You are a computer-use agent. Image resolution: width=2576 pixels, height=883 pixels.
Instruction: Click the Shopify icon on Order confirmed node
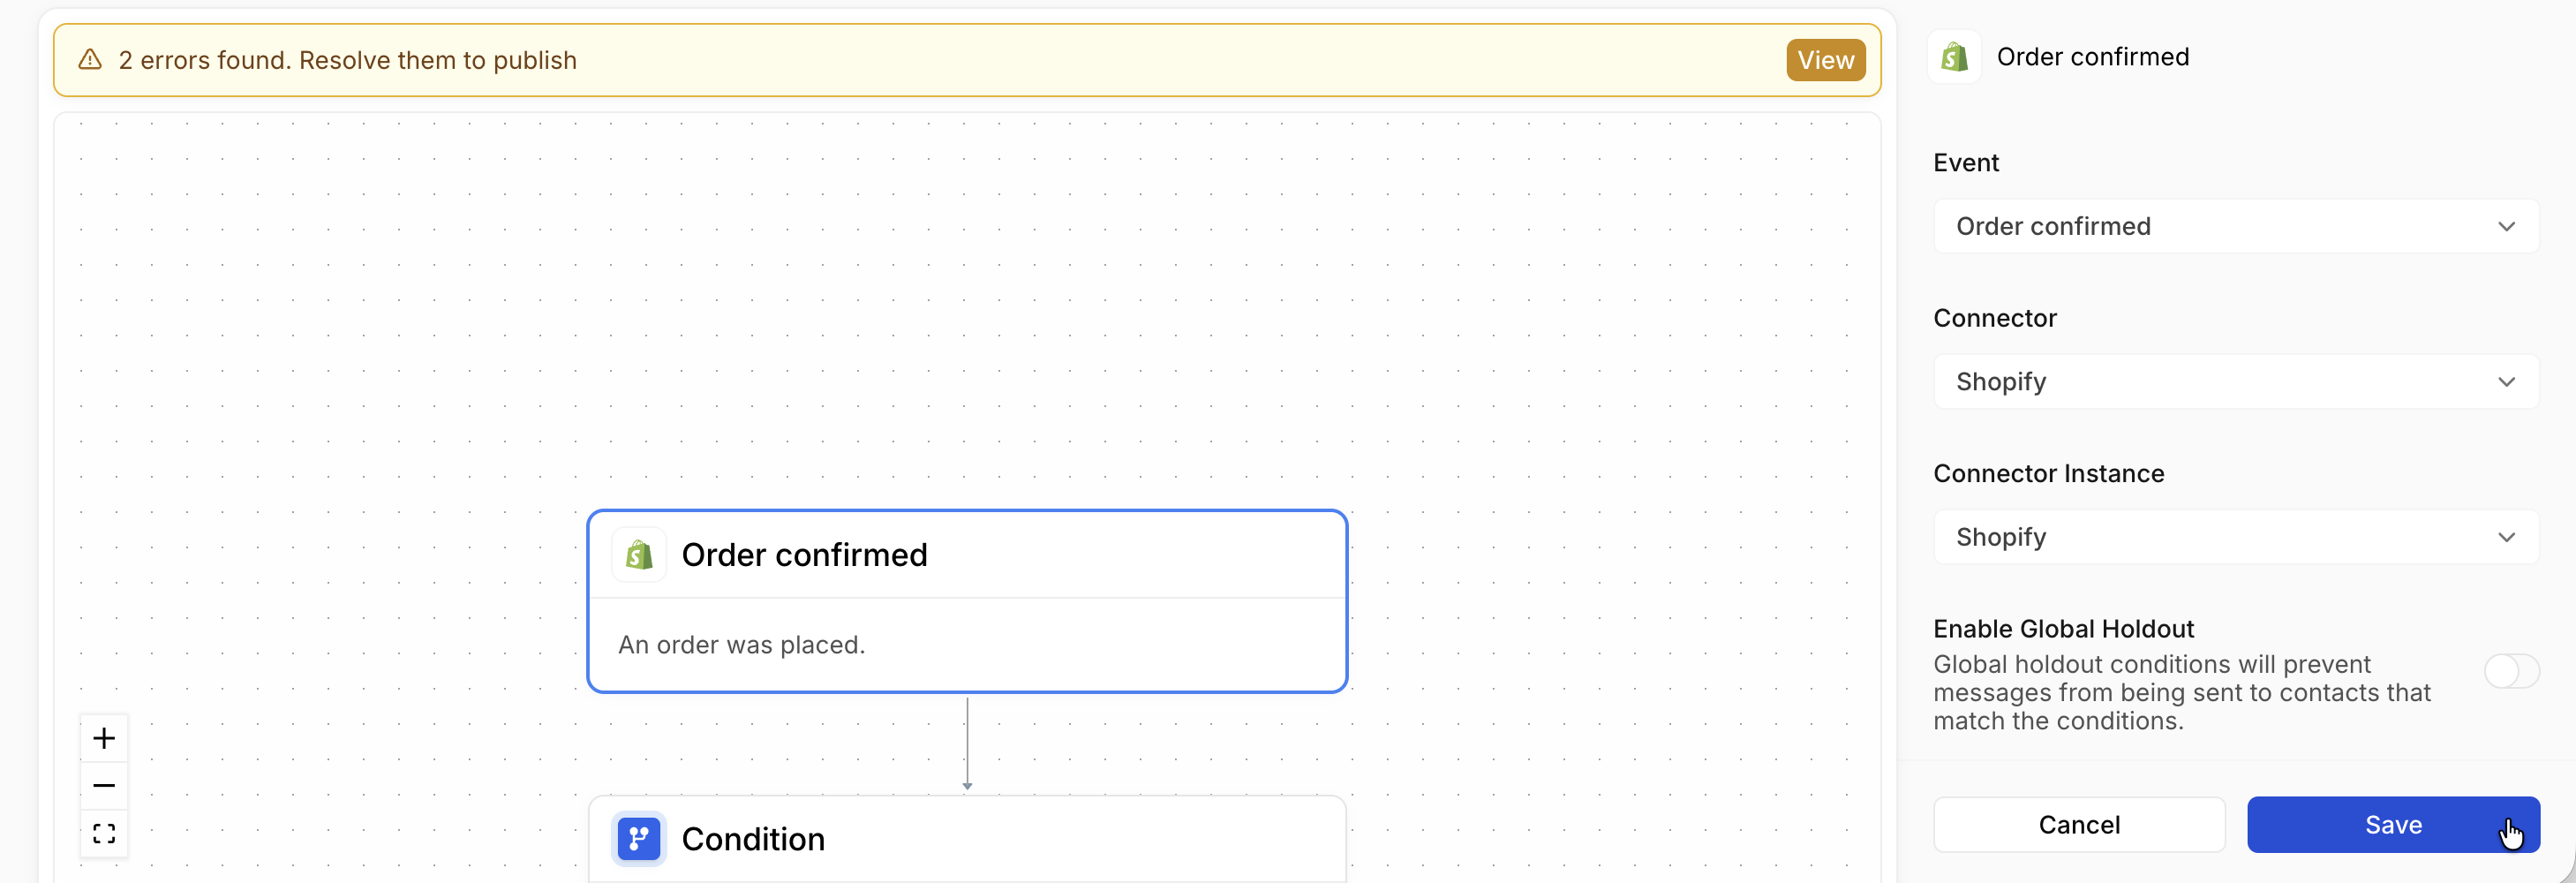[x=639, y=555]
